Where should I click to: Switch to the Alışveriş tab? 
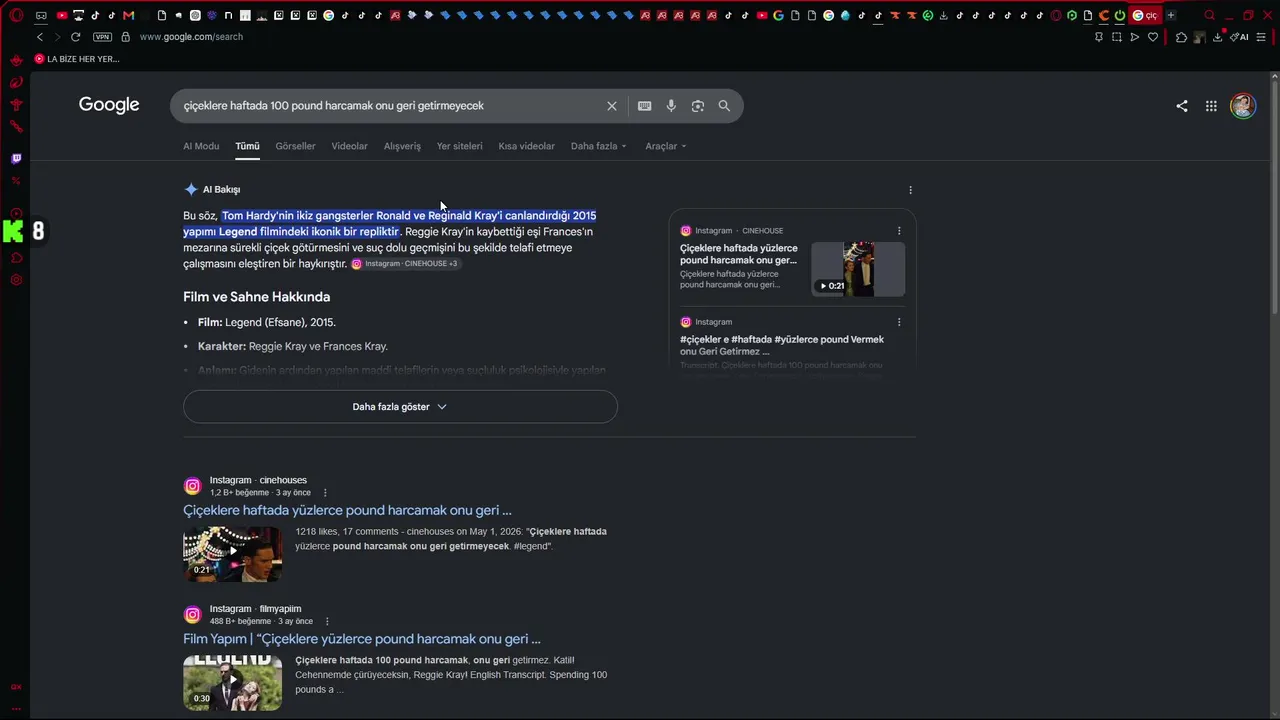click(x=402, y=146)
